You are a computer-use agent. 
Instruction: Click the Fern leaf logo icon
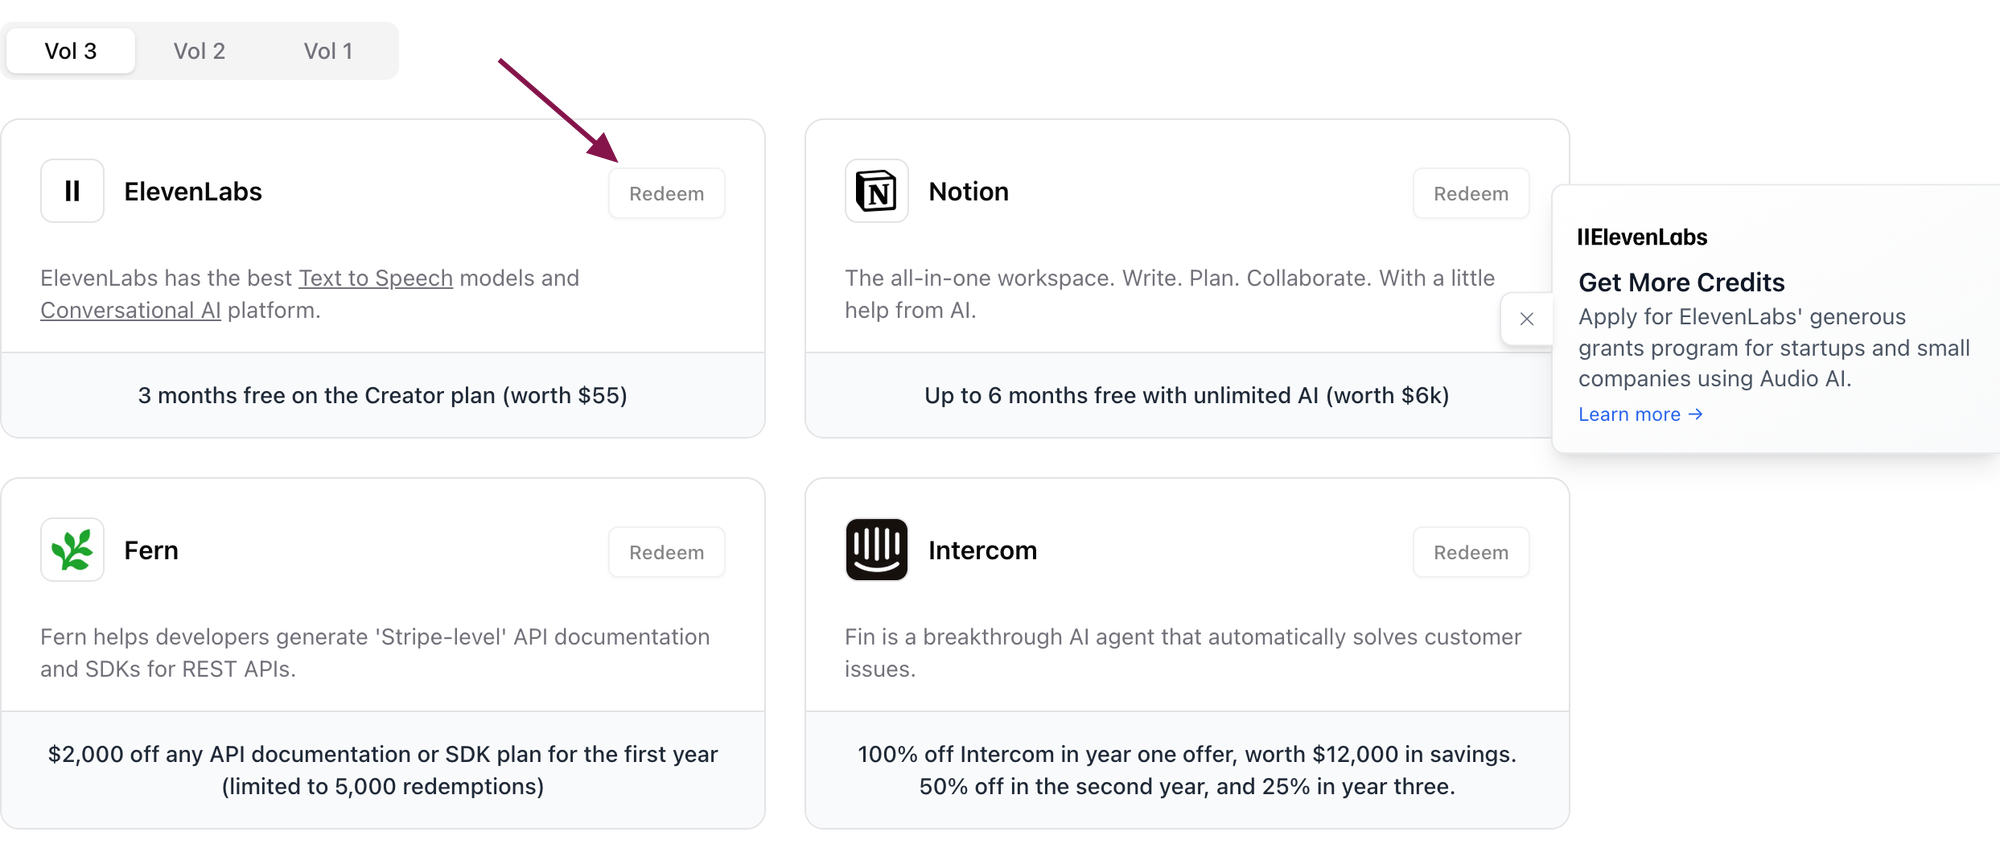click(72, 550)
